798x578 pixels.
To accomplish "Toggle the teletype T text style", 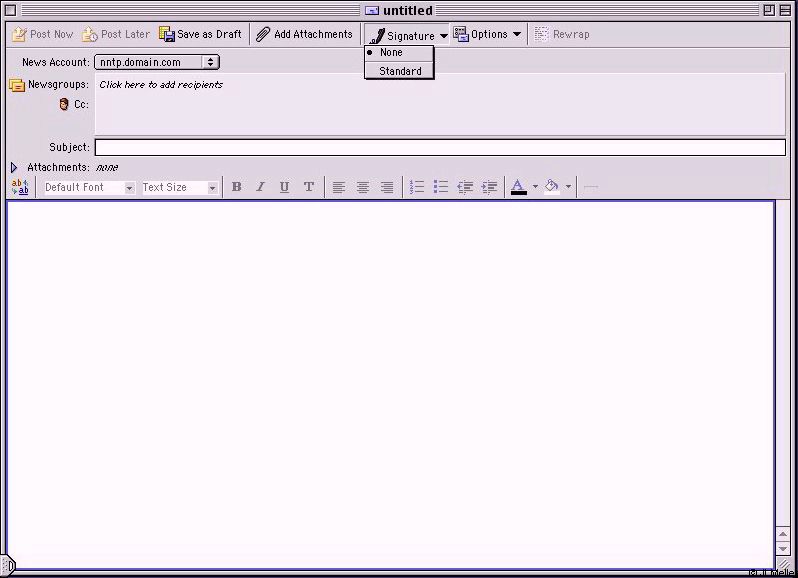I will coord(308,187).
